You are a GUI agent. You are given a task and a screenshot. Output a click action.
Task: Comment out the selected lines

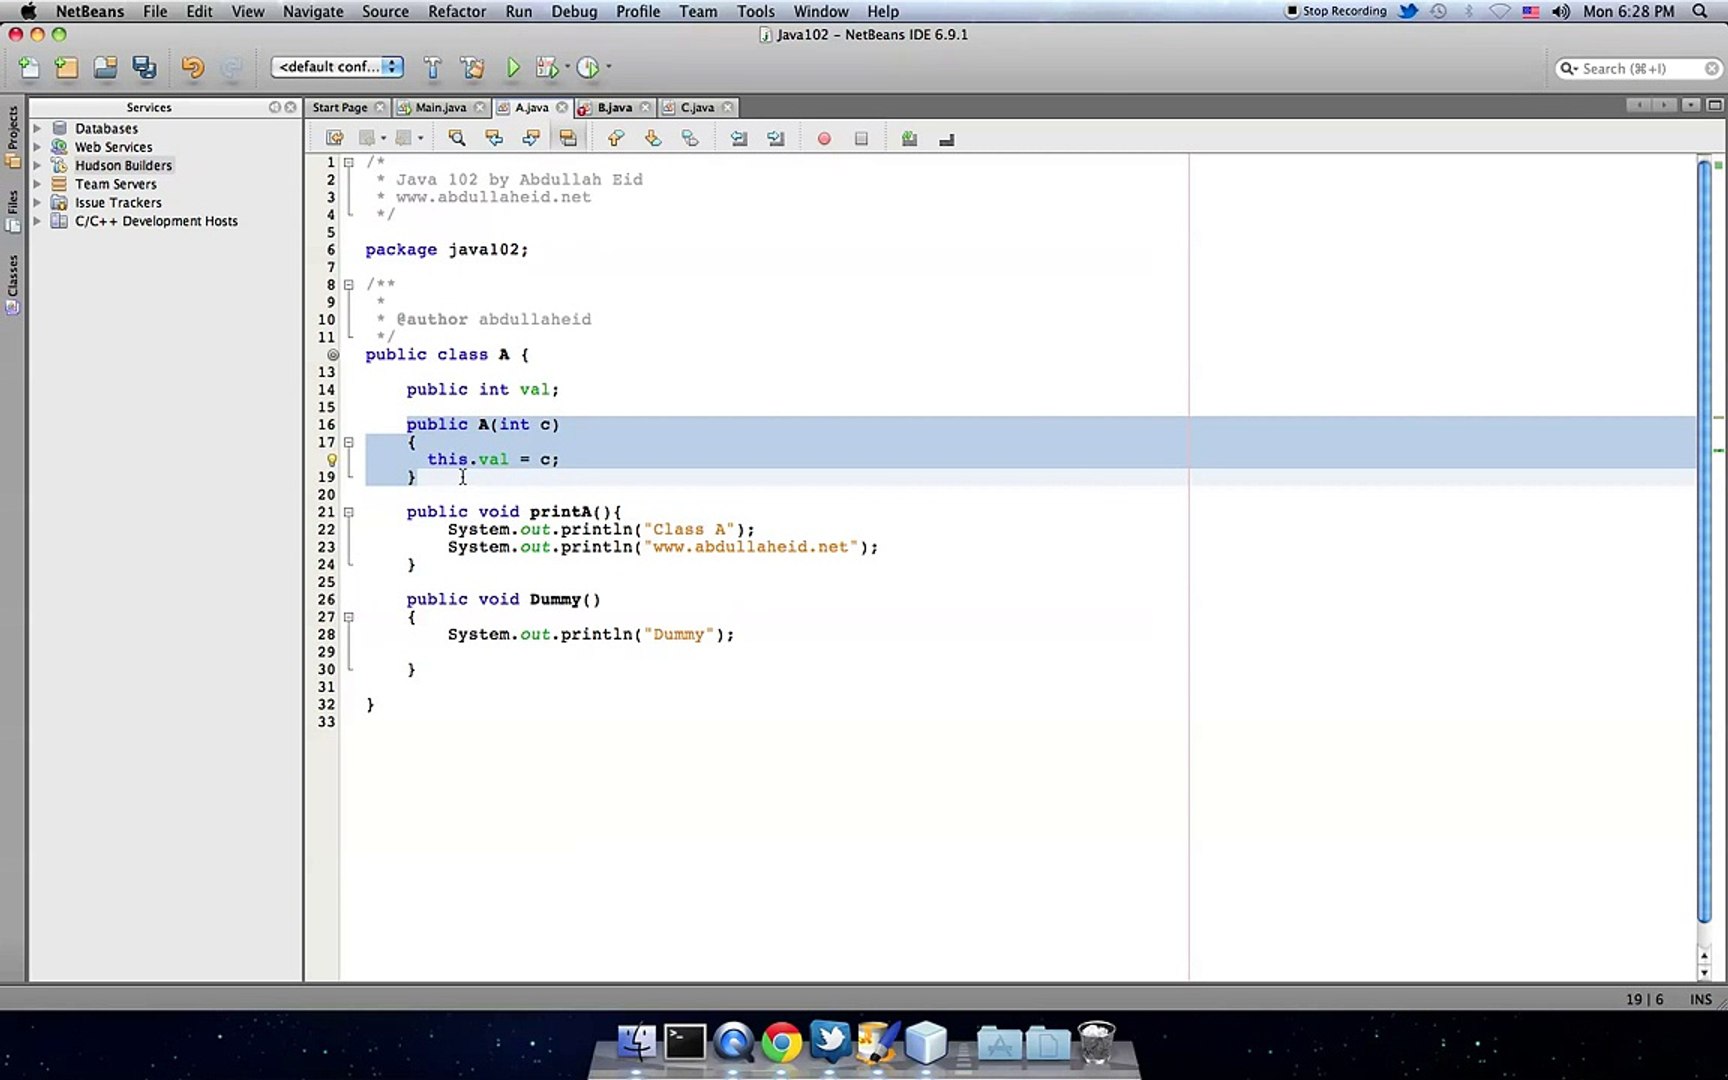909,138
